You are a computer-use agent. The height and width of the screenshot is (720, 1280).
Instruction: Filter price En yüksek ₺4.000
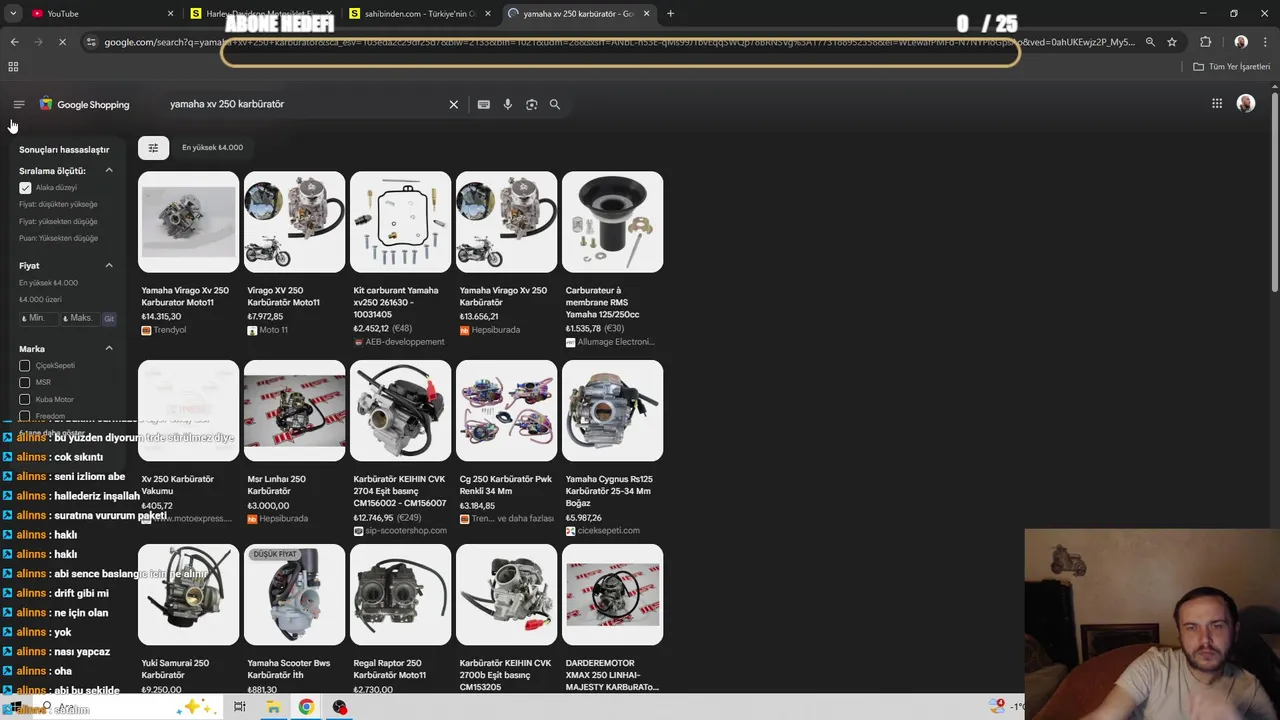pos(48,283)
